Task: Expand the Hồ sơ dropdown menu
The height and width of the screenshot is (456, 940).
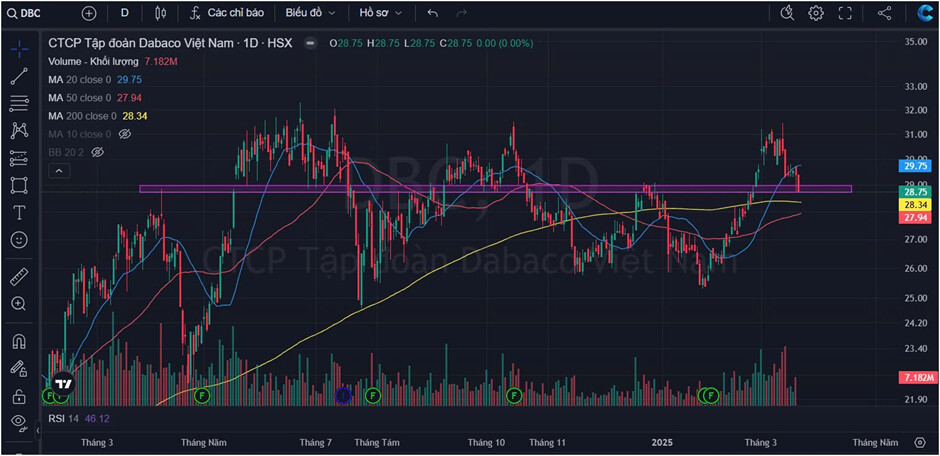Action: (380, 13)
